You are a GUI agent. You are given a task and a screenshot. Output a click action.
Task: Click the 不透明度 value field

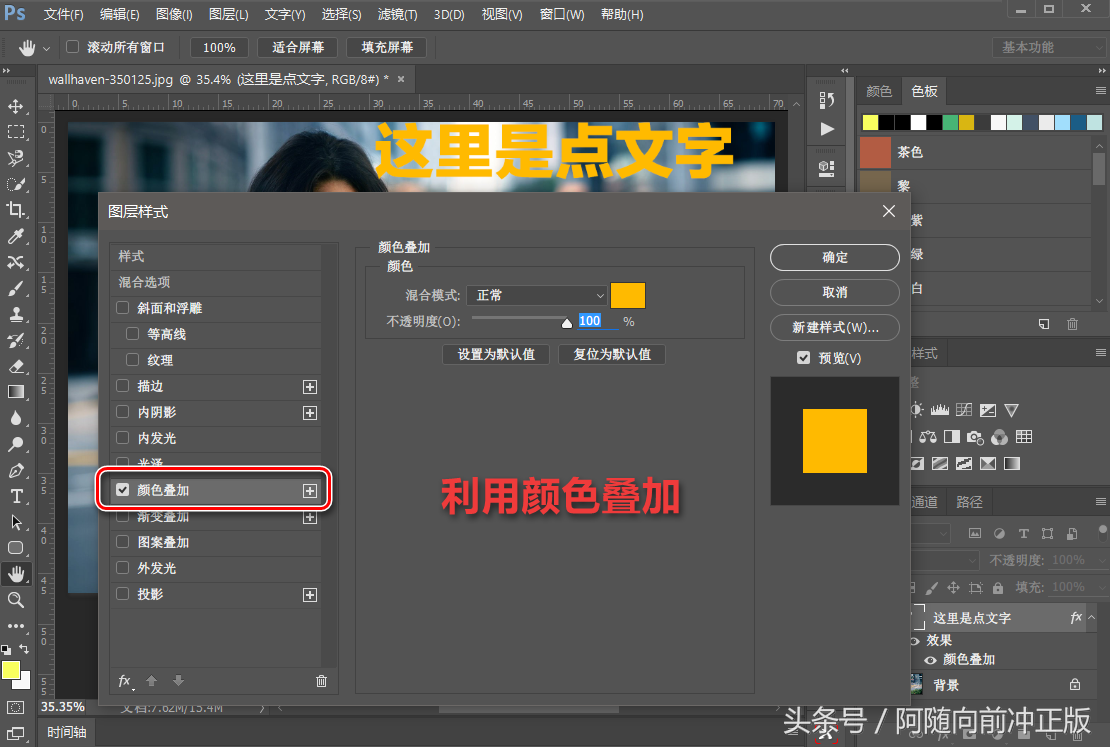pos(597,321)
